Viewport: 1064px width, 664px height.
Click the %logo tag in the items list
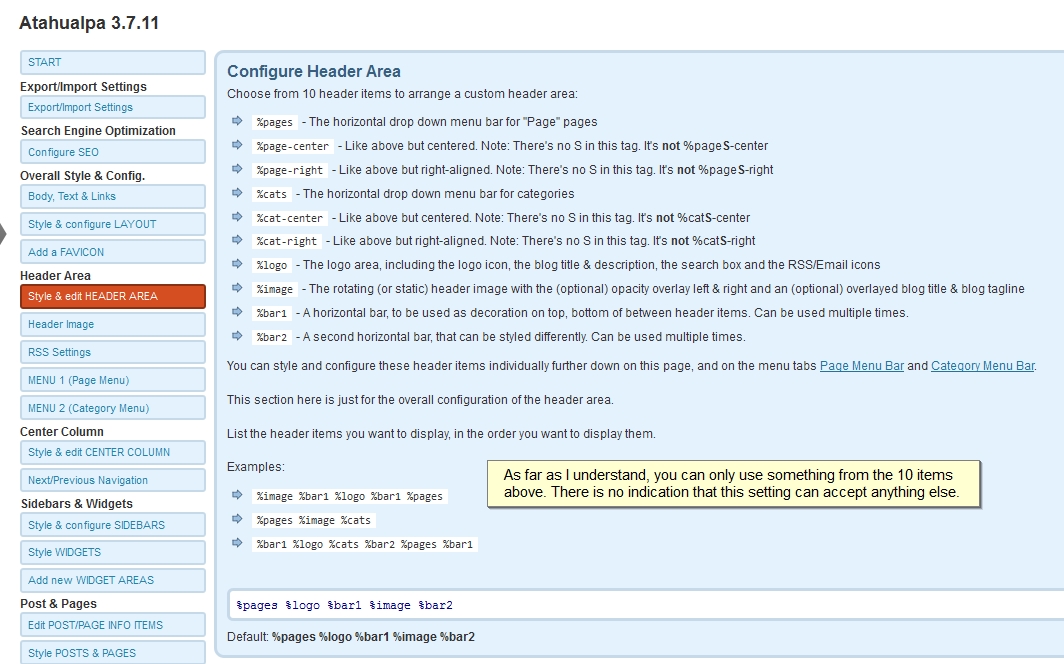271,265
